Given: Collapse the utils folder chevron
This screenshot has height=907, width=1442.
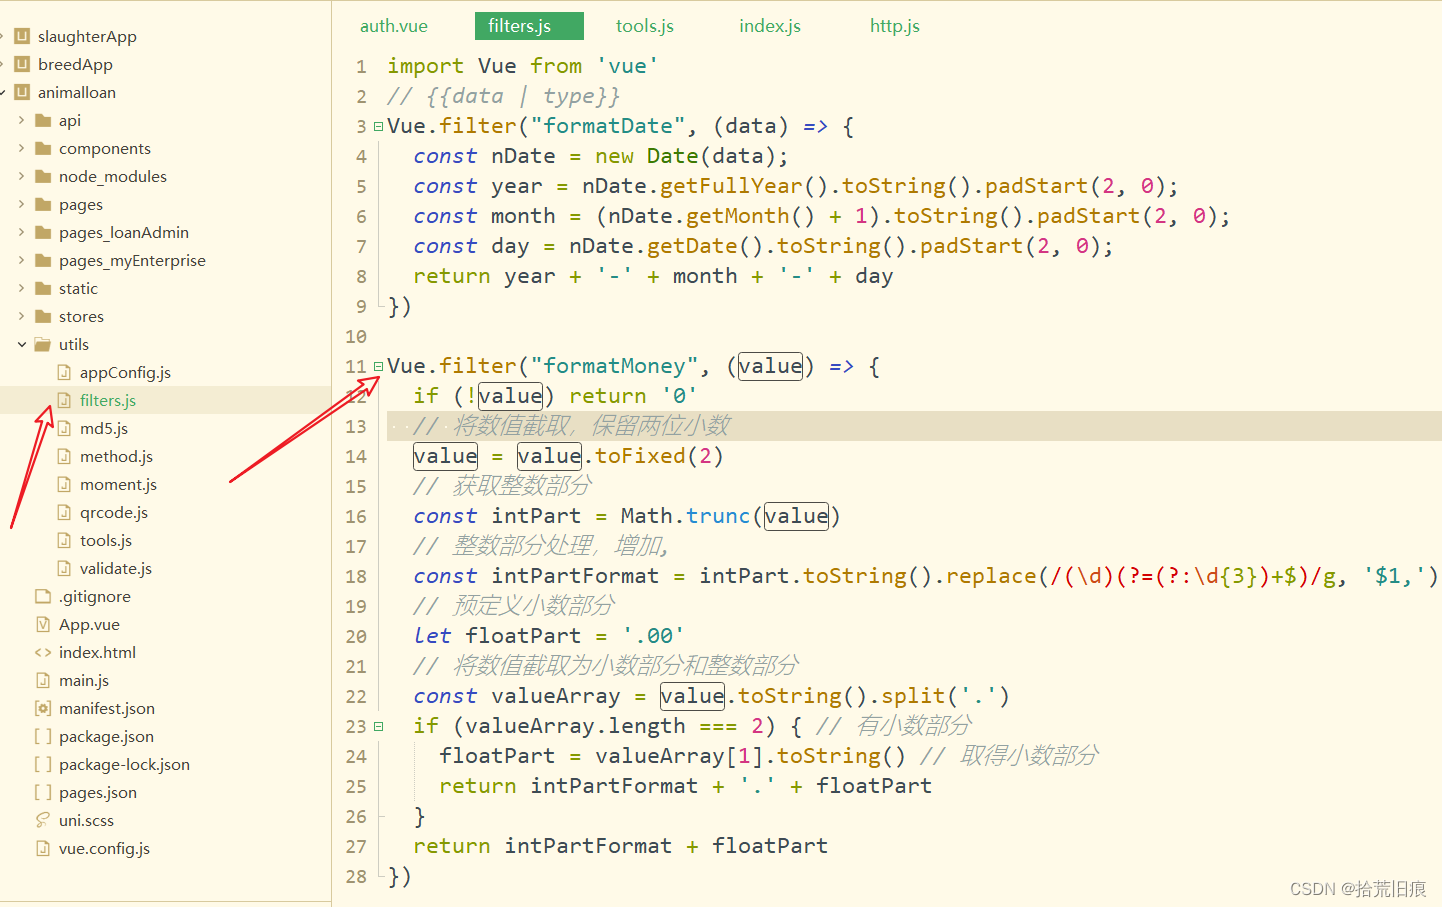Looking at the screenshot, I should [x=21, y=344].
